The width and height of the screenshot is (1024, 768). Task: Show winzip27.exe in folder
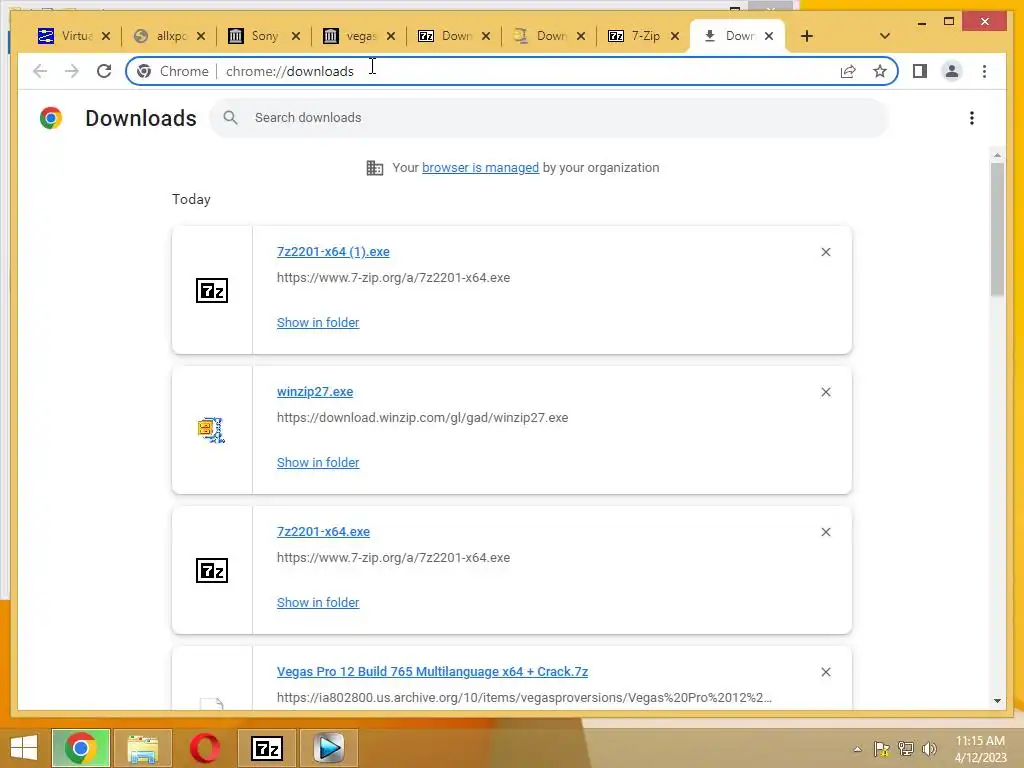pos(318,462)
